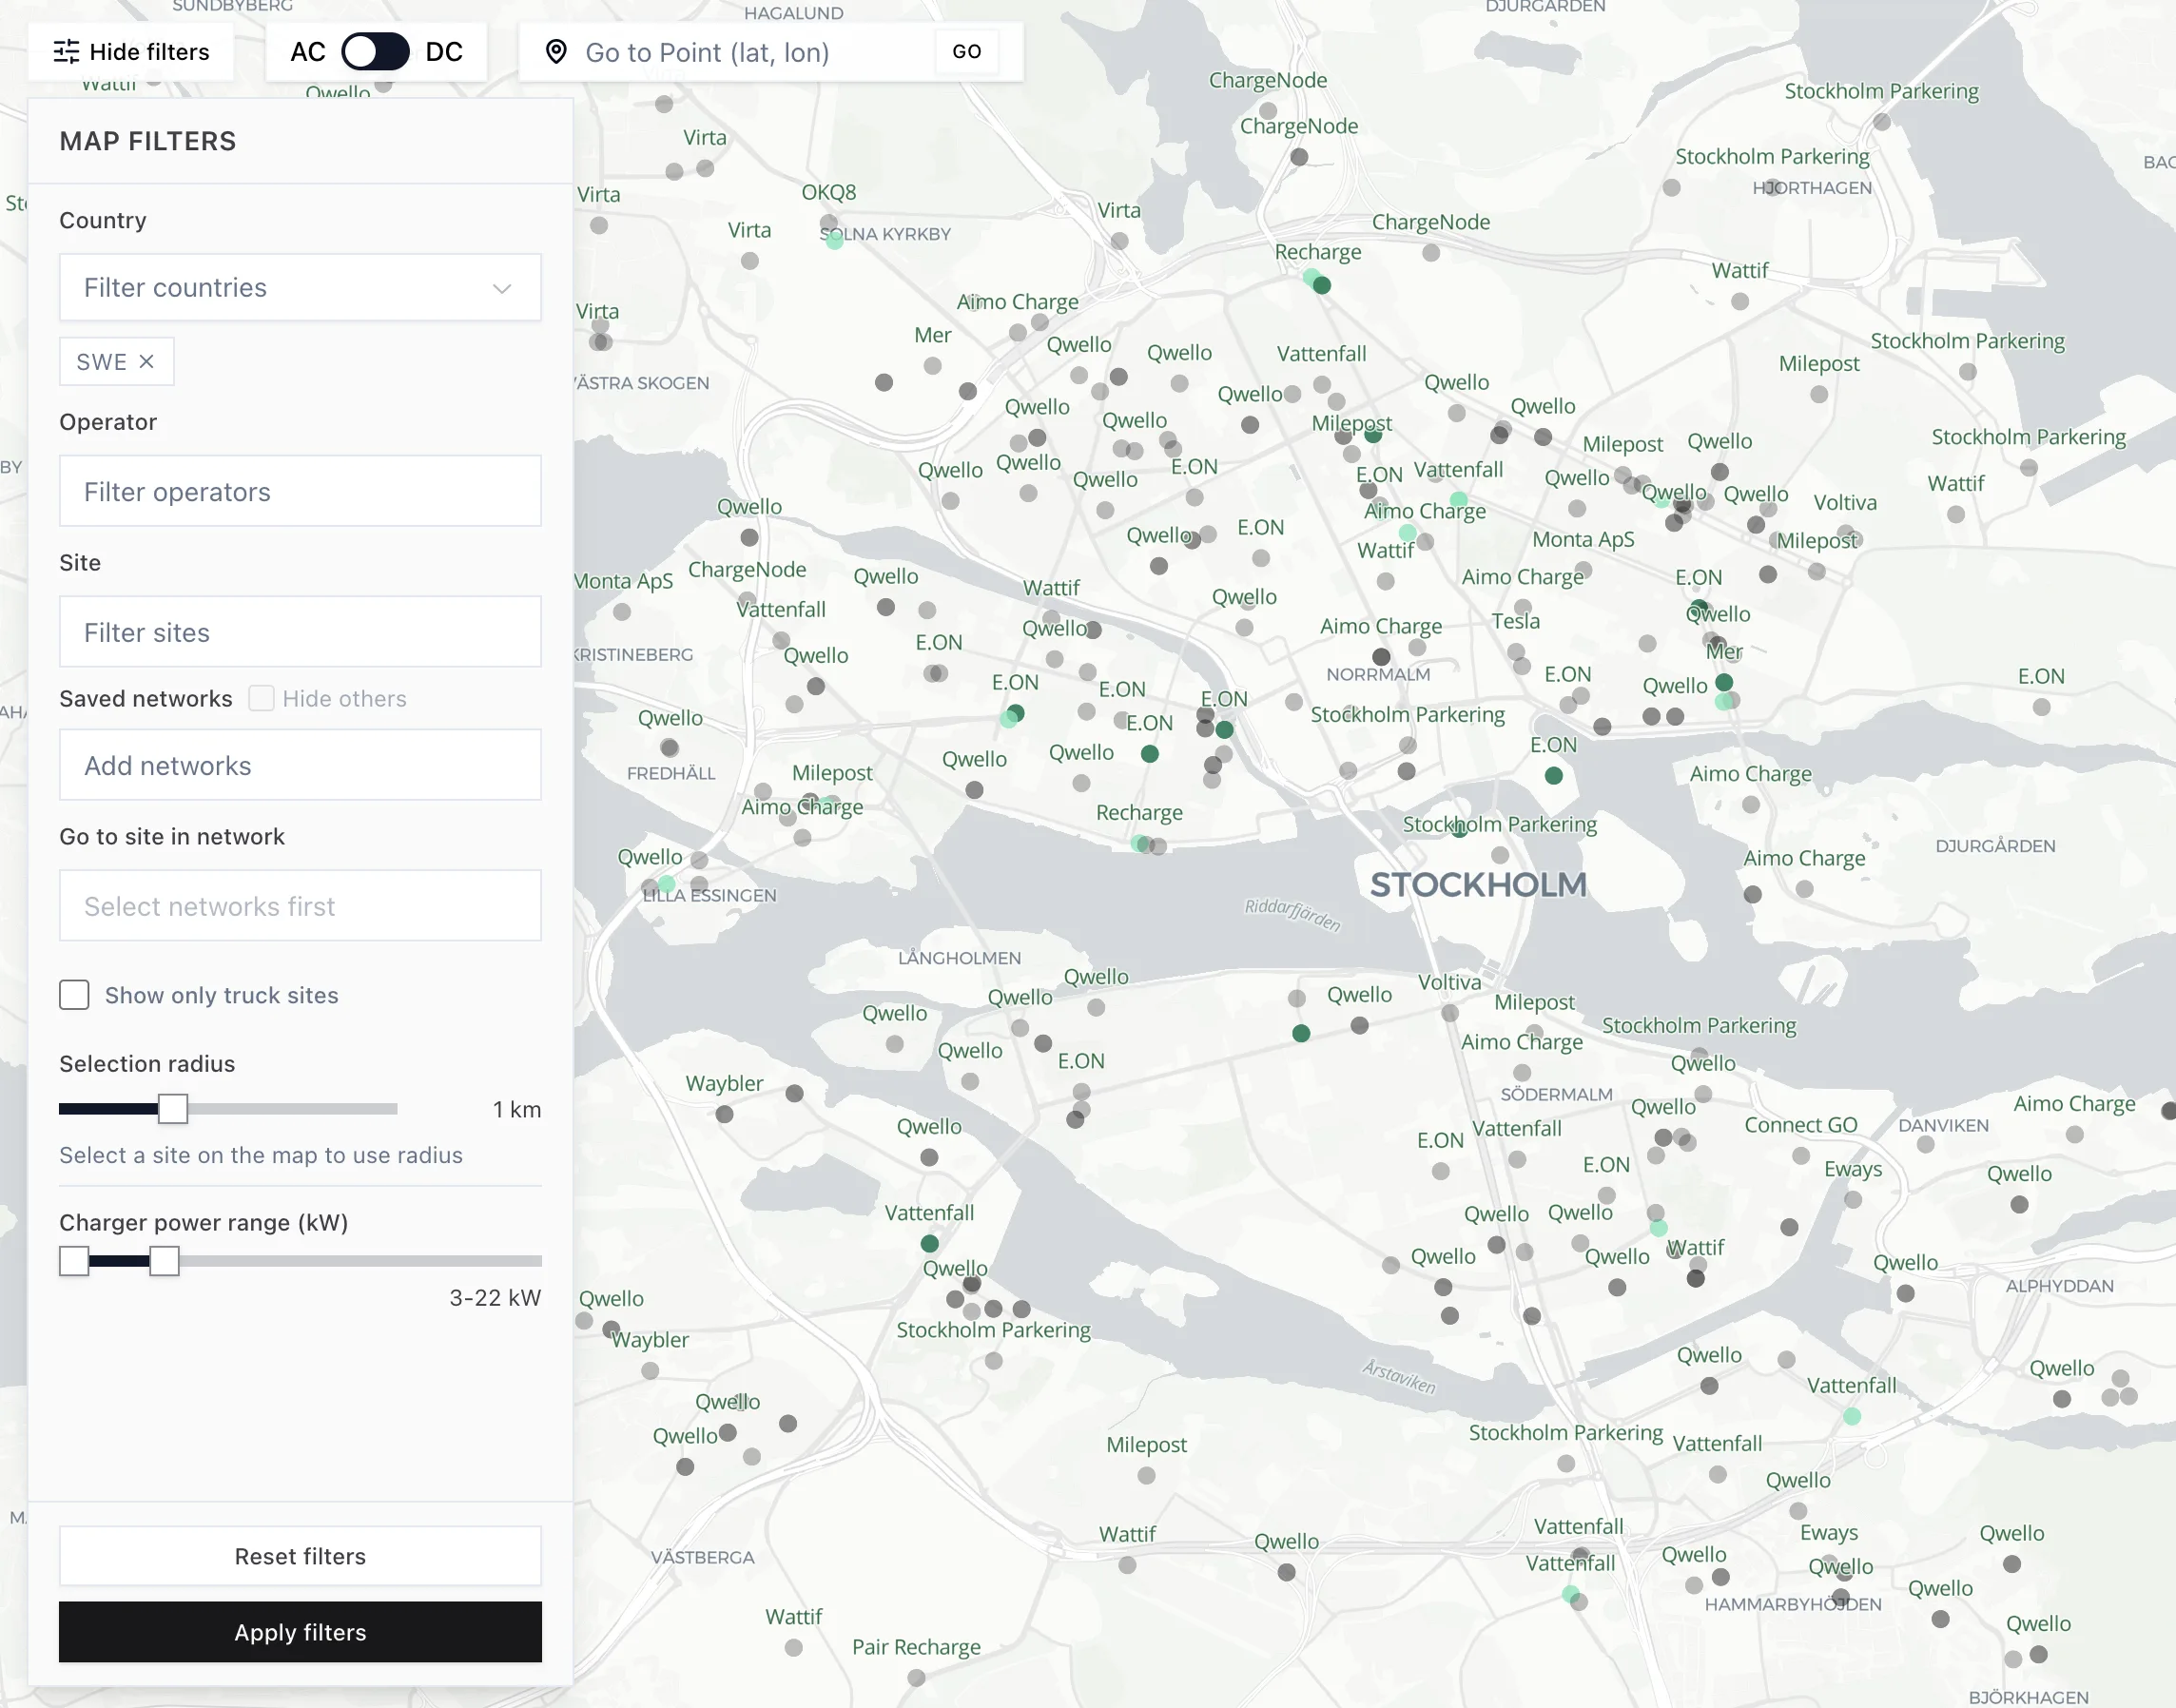Select the Tesla charging site marker

click(x=1516, y=651)
